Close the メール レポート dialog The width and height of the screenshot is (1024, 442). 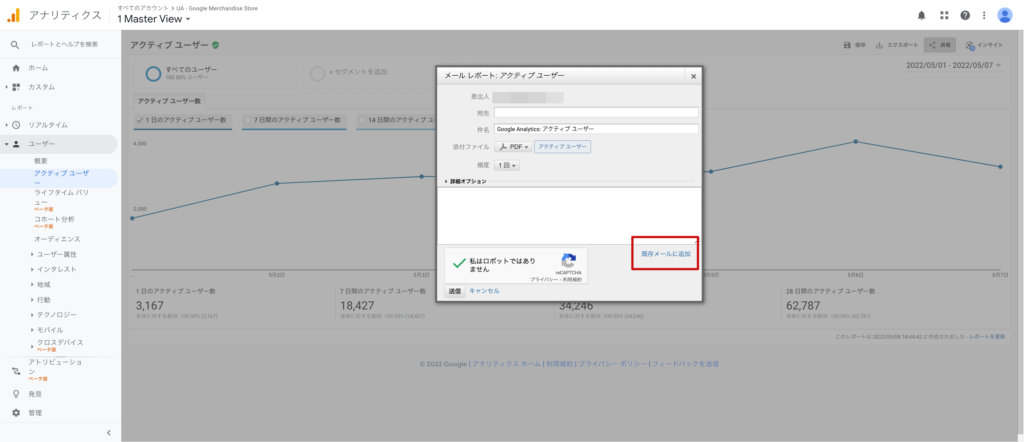pos(692,76)
